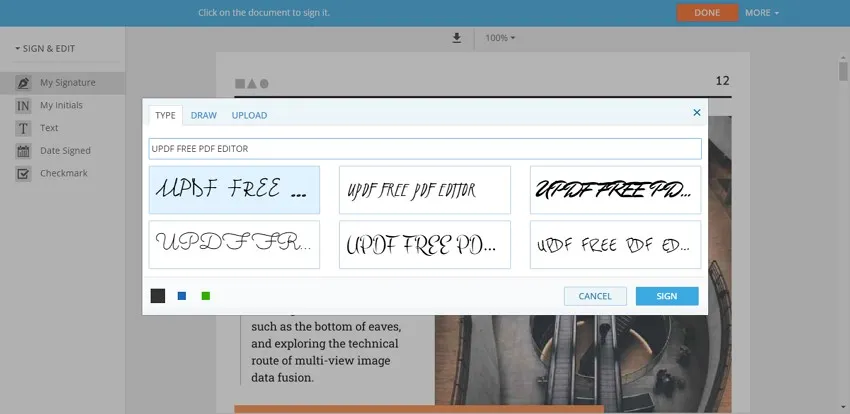The height and width of the screenshot is (414, 850).
Task: Switch to the UPLOAD tab
Action: (x=249, y=115)
